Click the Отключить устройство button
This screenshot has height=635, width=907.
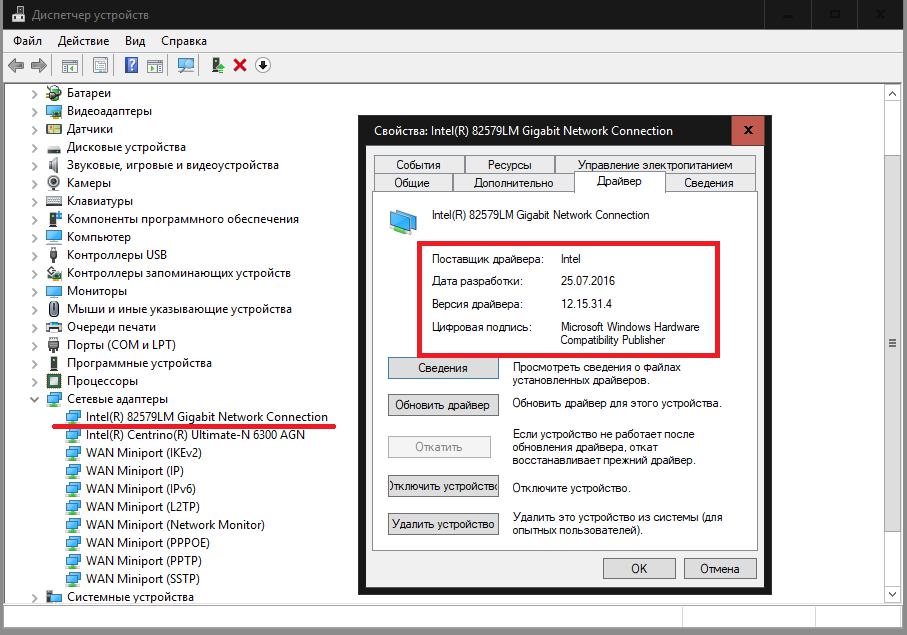click(443, 486)
